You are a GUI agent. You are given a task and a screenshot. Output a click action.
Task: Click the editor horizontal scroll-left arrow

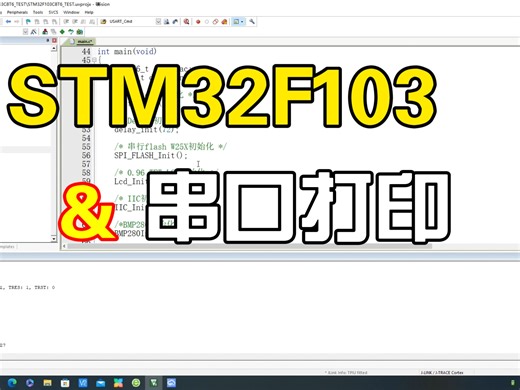(x=64, y=246)
